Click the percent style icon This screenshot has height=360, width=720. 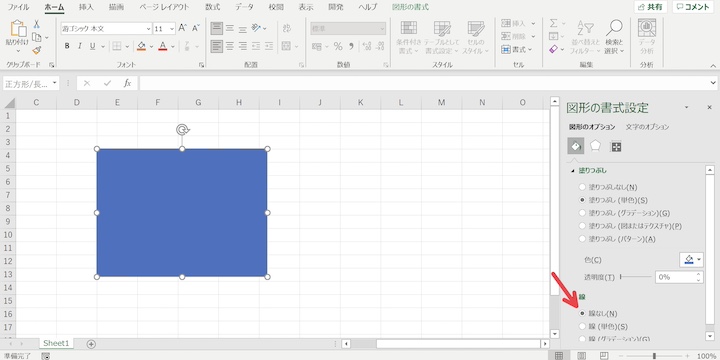click(338, 46)
